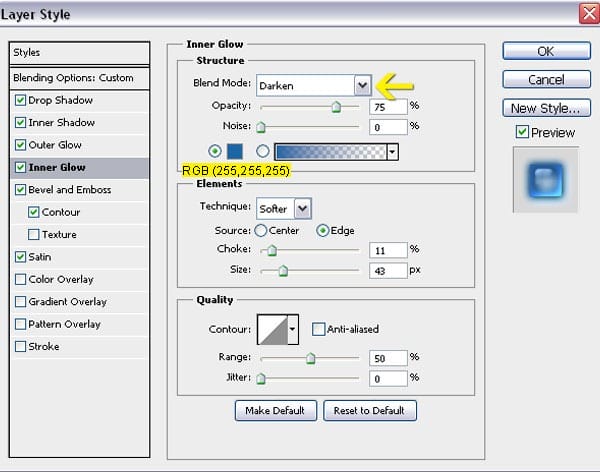
Task: Click the Opacity value field
Action: pyautogui.click(x=388, y=107)
